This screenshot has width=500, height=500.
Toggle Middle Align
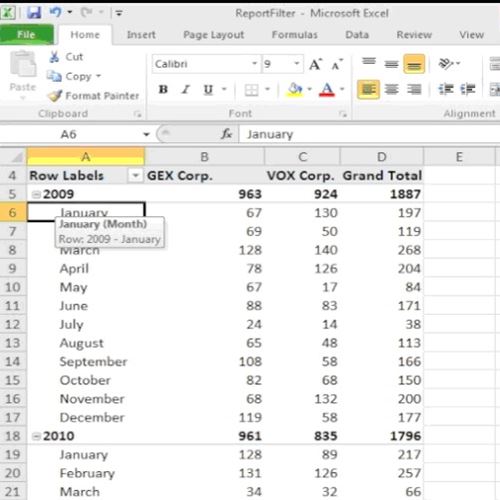(391, 63)
